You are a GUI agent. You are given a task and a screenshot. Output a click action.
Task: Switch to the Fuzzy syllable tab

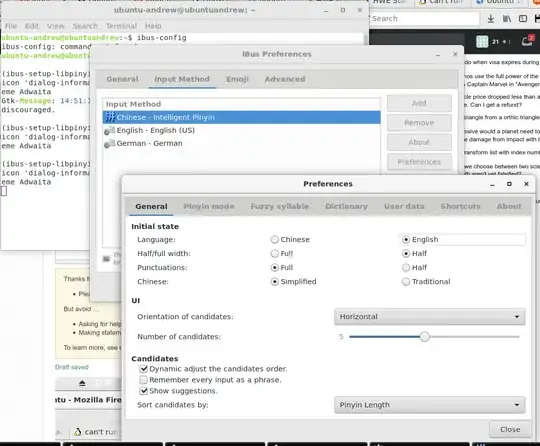[x=280, y=206]
